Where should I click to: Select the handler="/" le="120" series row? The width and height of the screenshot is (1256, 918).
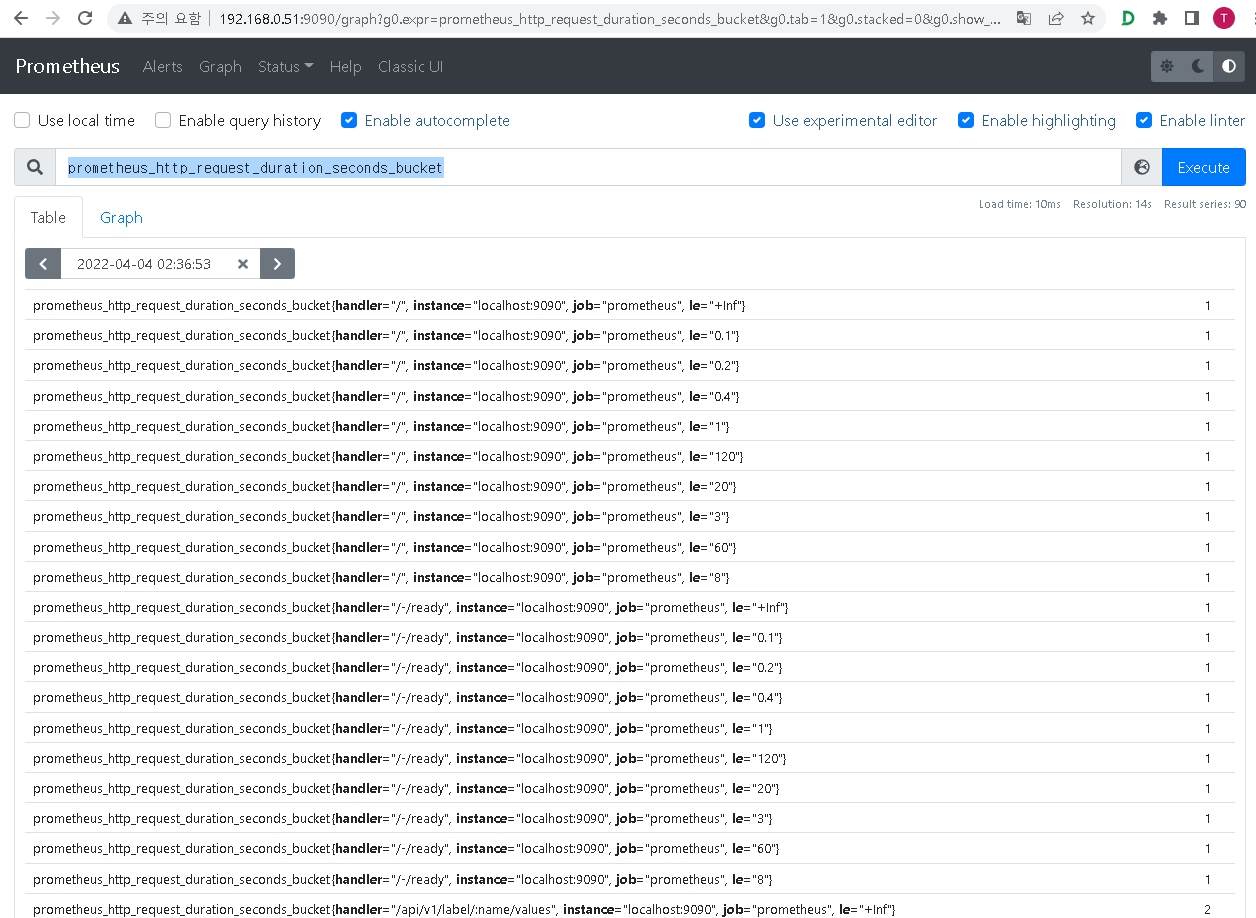click(630, 456)
